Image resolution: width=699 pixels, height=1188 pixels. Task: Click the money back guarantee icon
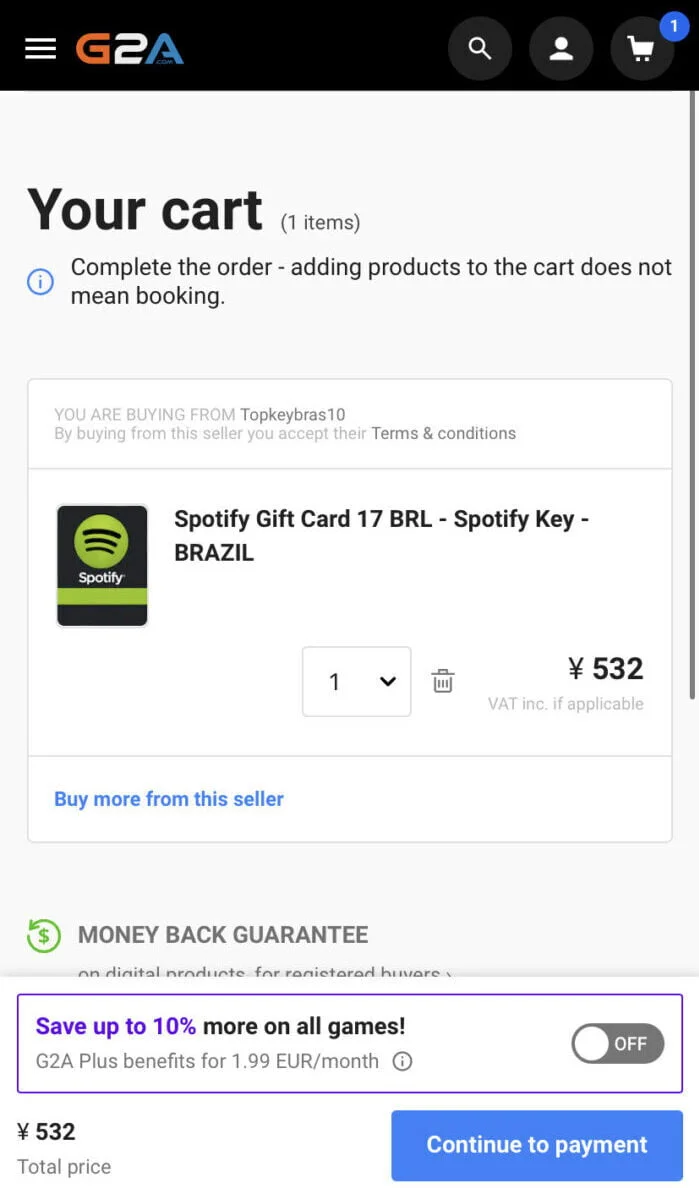point(44,936)
